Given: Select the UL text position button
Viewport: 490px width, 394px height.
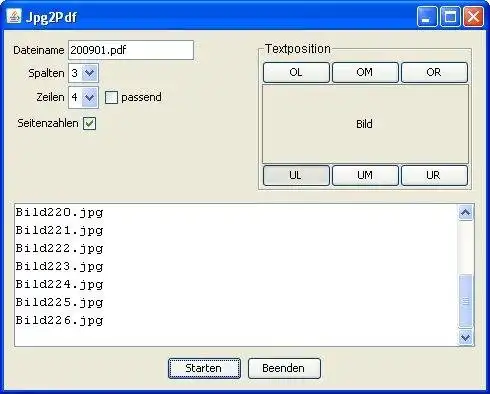Looking at the screenshot, I should [x=296, y=175].
